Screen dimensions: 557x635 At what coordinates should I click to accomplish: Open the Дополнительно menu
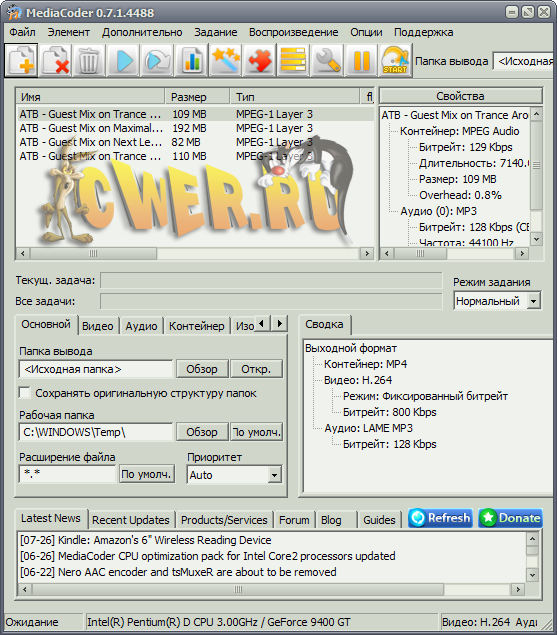point(142,32)
